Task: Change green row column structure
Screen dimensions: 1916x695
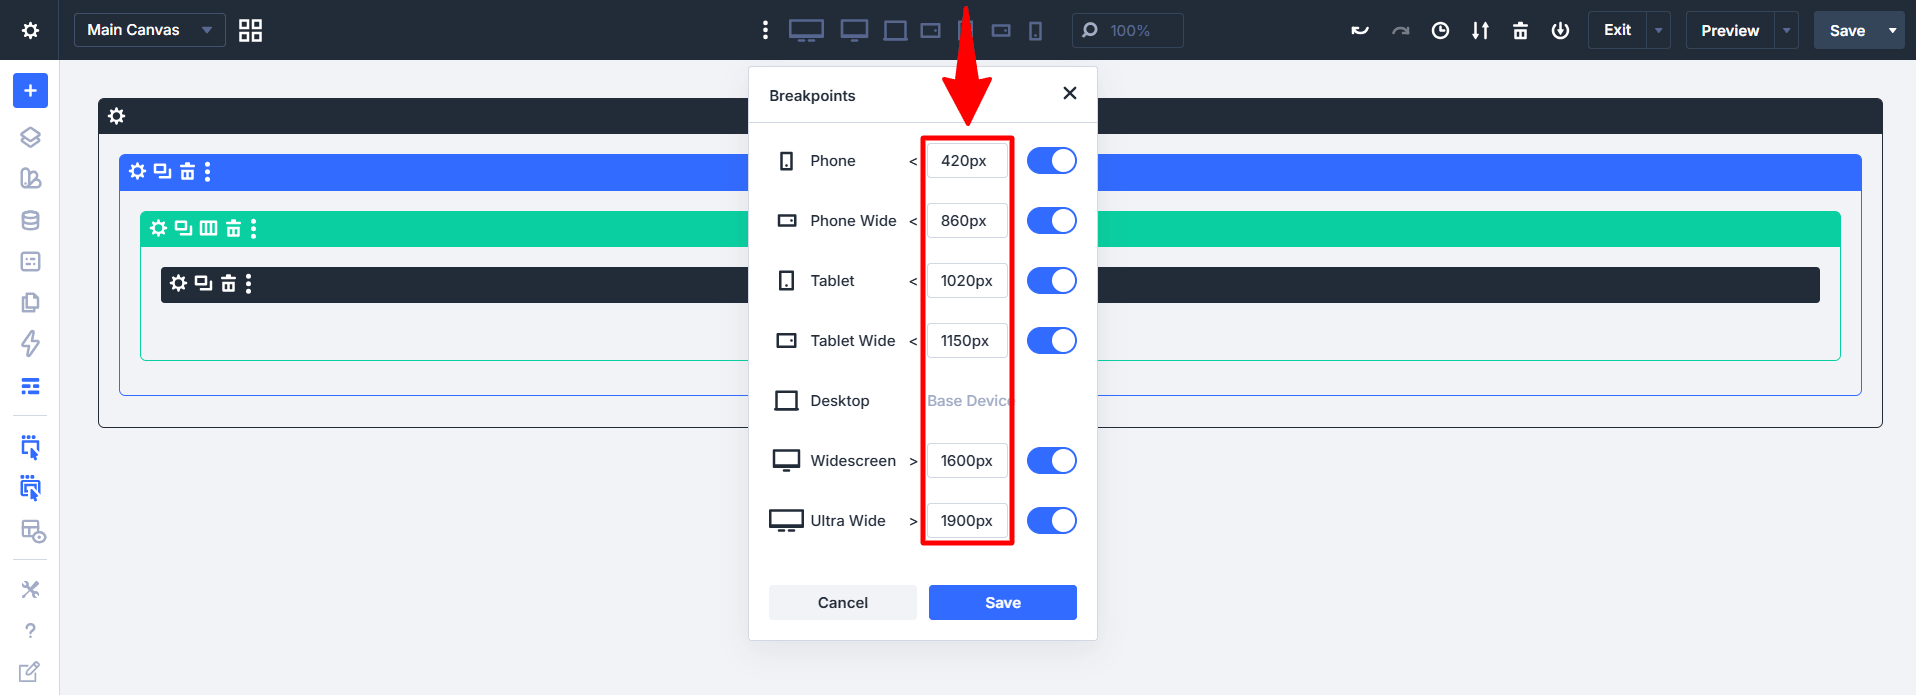Action: point(208,228)
